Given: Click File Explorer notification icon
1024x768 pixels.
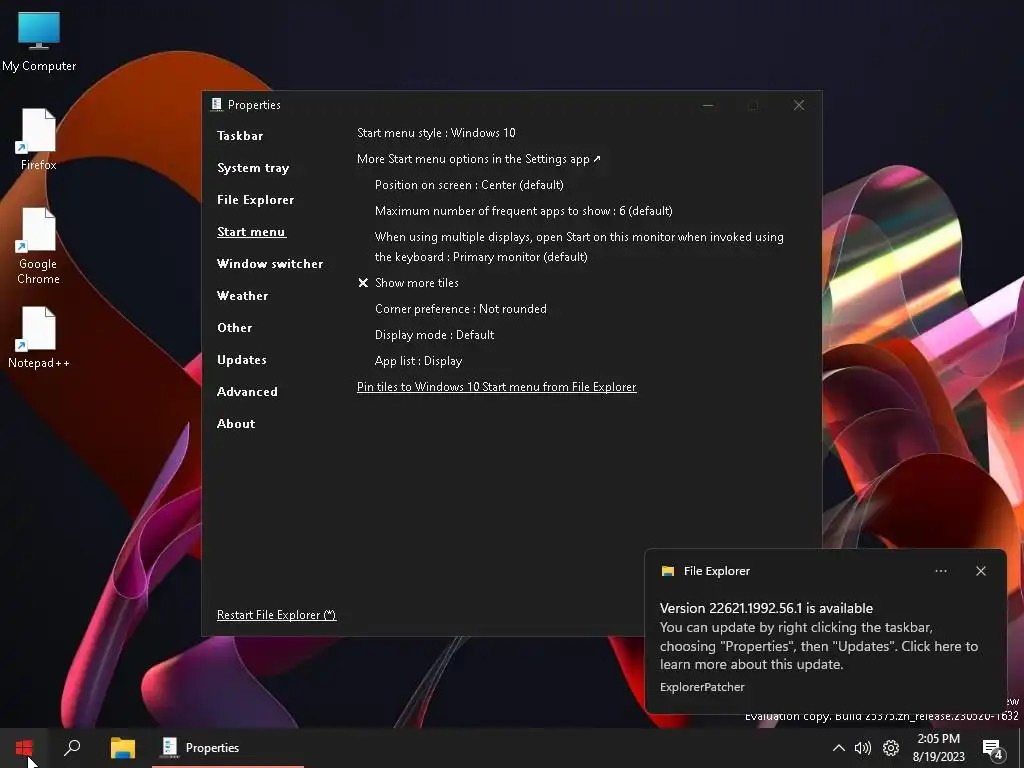Looking at the screenshot, I should click(667, 571).
